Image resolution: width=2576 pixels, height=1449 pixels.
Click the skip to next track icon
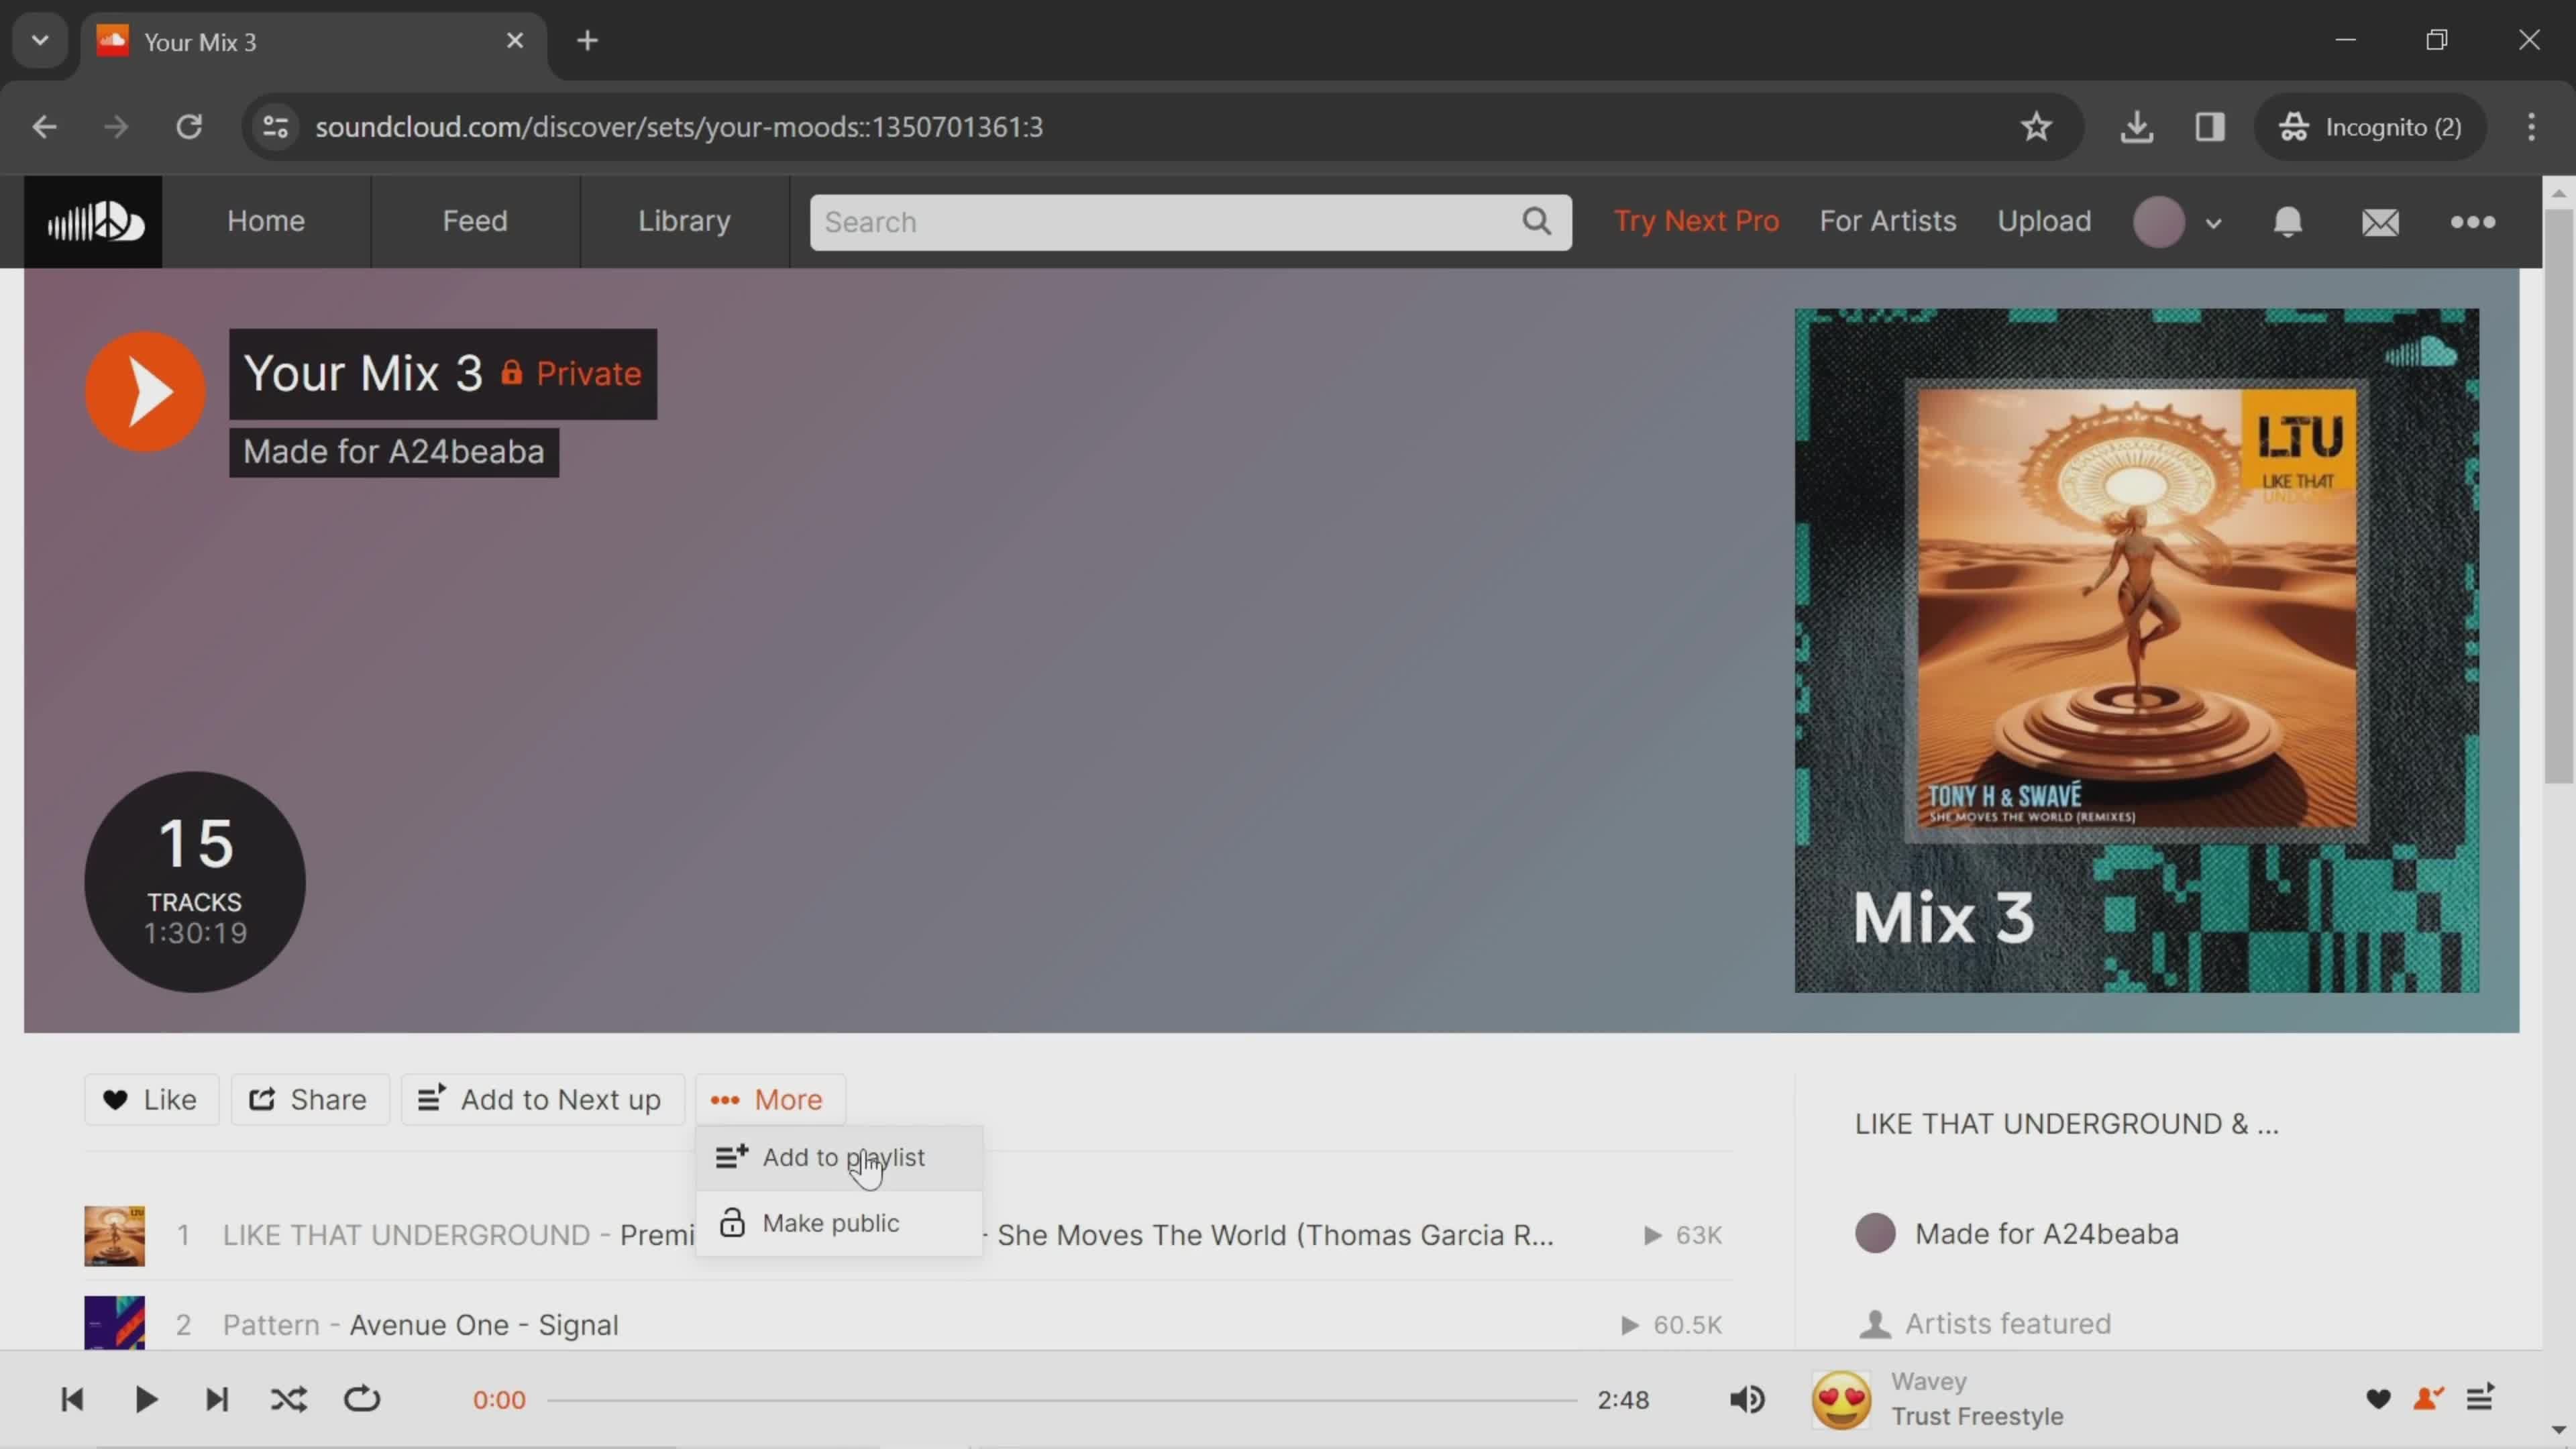216,1399
